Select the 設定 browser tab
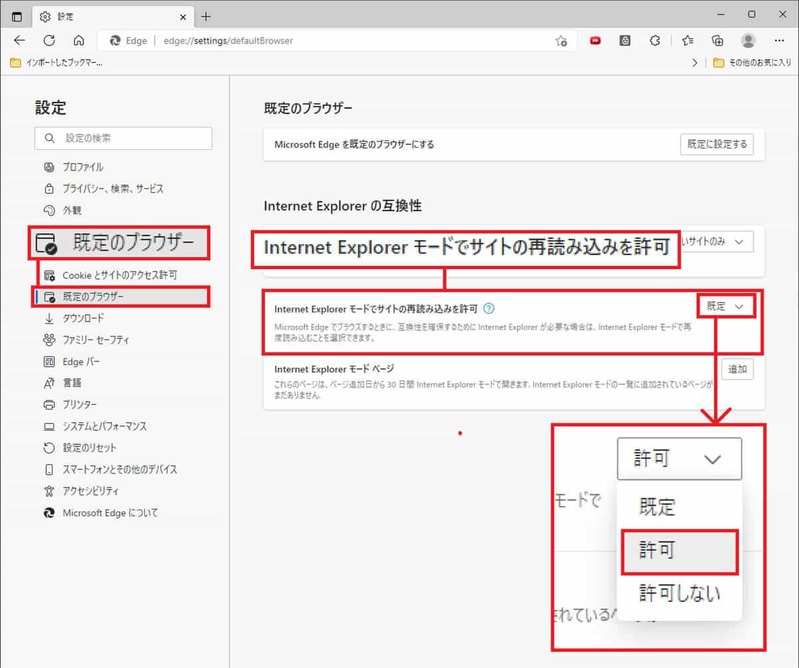The width and height of the screenshot is (799, 668). [x=112, y=17]
